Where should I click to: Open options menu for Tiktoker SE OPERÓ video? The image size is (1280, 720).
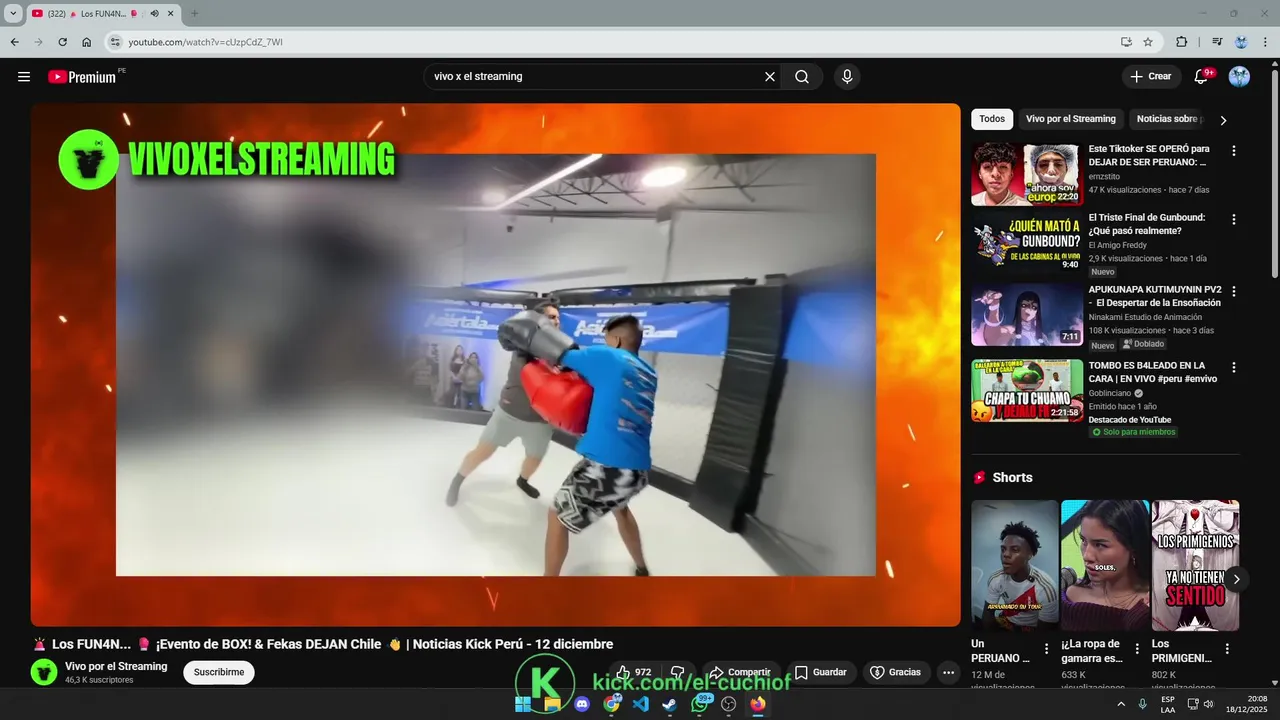click(1233, 151)
